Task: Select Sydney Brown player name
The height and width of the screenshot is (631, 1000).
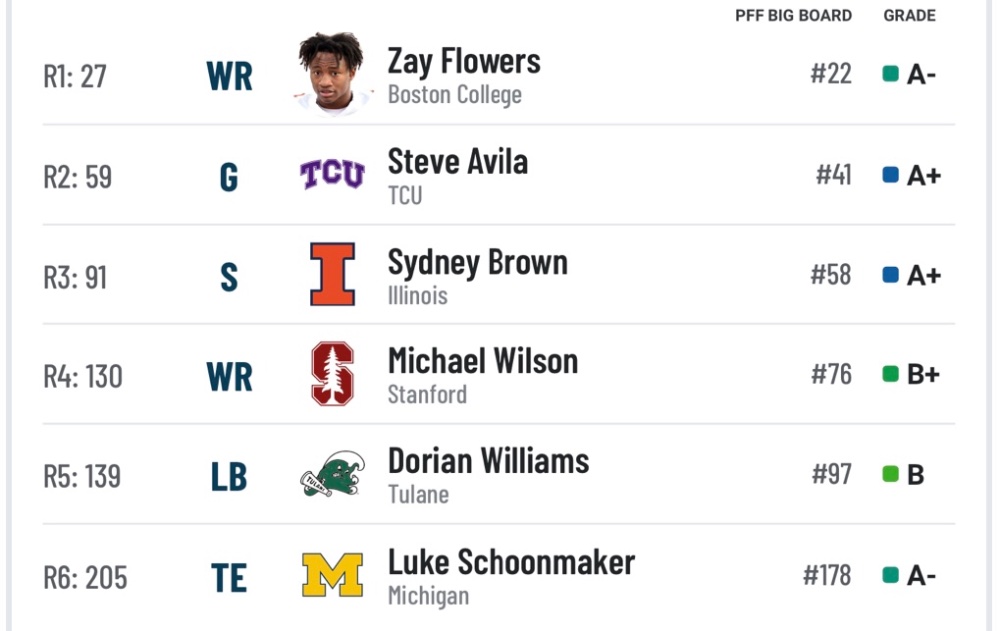Action: pyautogui.click(x=478, y=263)
